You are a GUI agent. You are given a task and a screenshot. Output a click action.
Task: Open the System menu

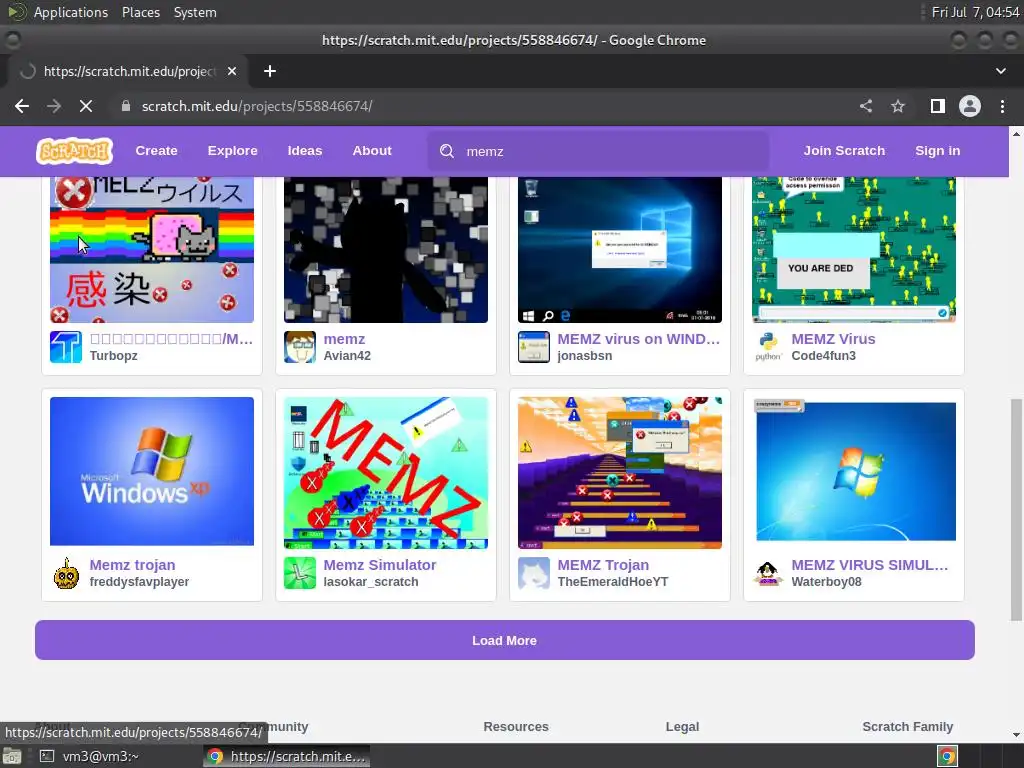(195, 12)
